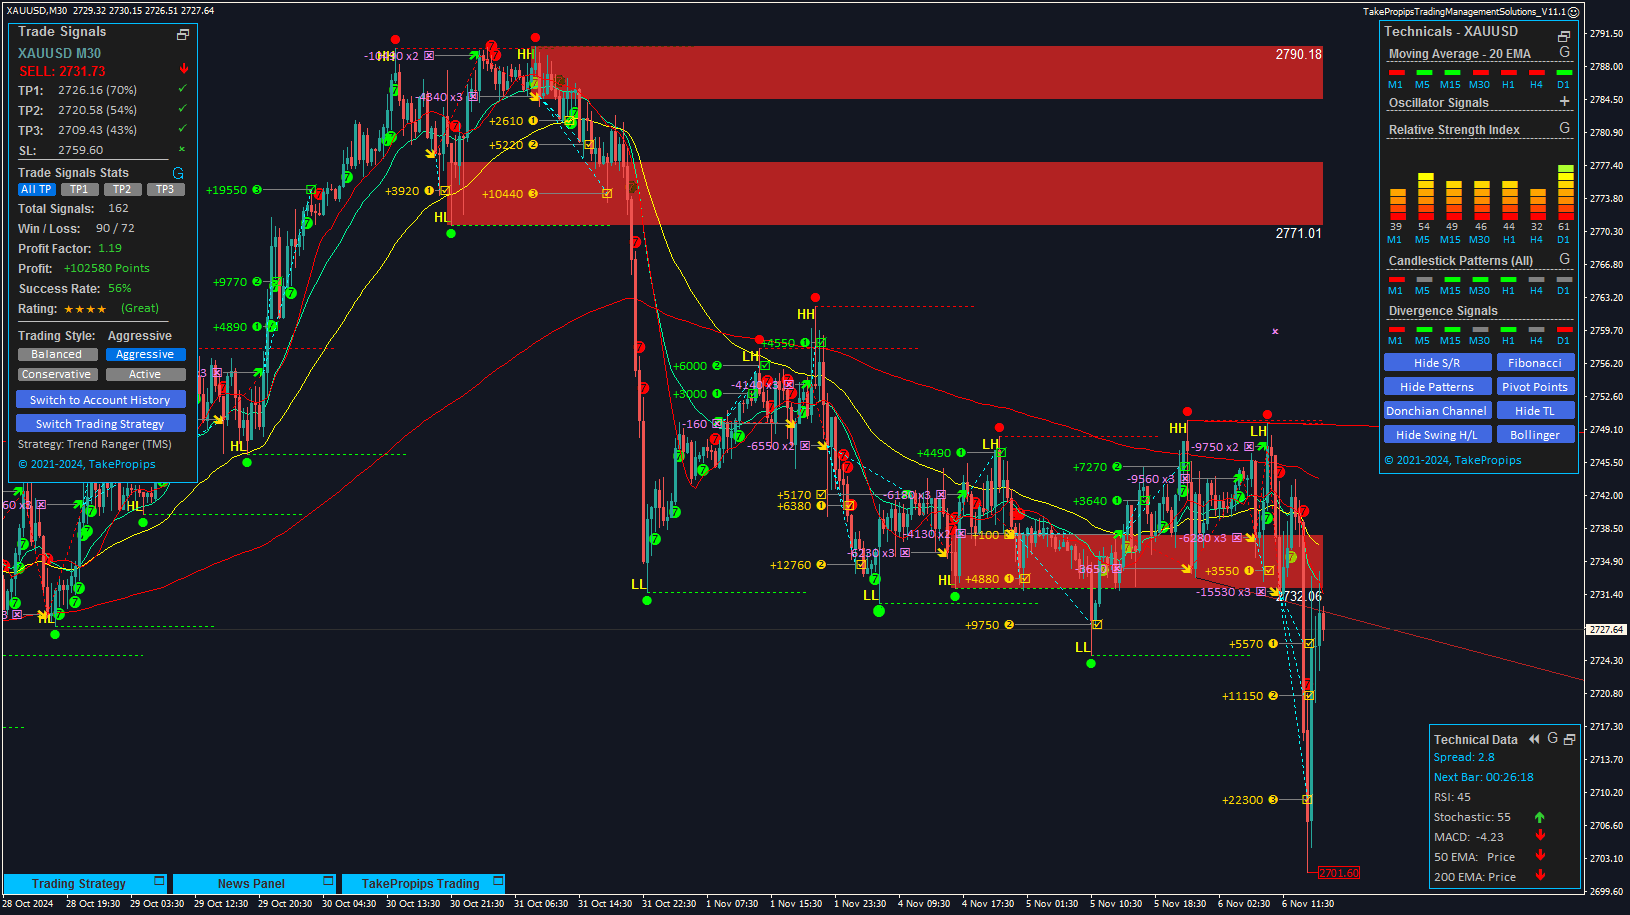Click the red 200 EMA down arrow icon

click(x=1540, y=876)
